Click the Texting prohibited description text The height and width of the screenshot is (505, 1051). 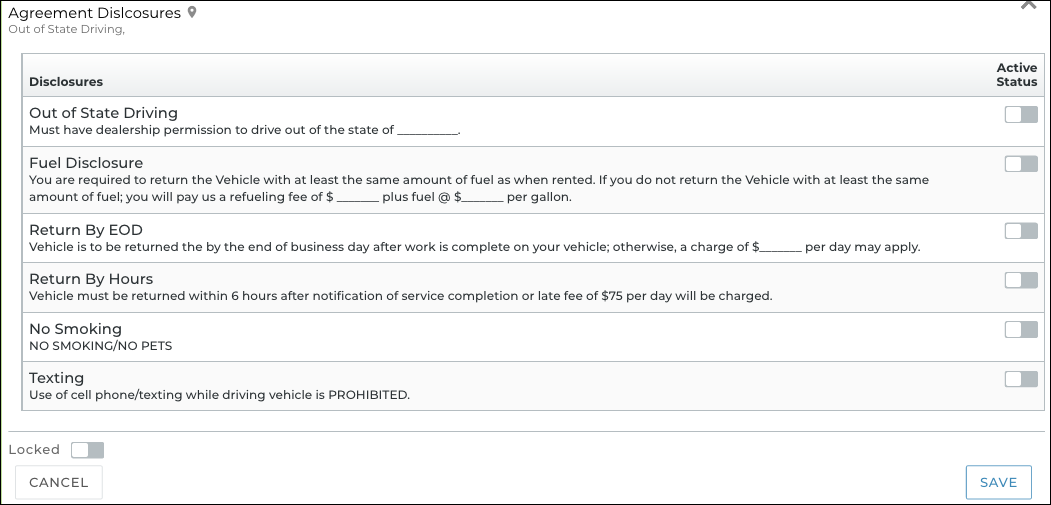(x=219, y=395)
